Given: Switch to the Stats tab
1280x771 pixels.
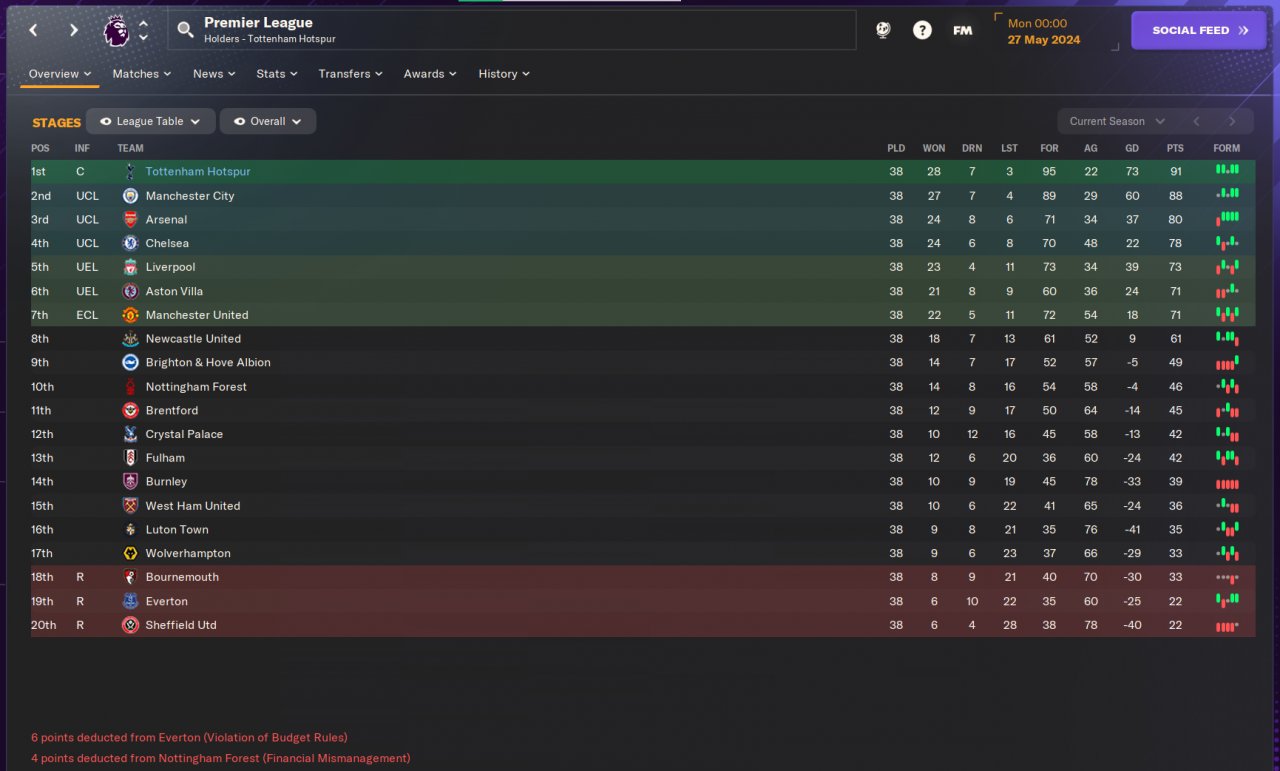Looking at the screenshot, I should tap(276, 74).
